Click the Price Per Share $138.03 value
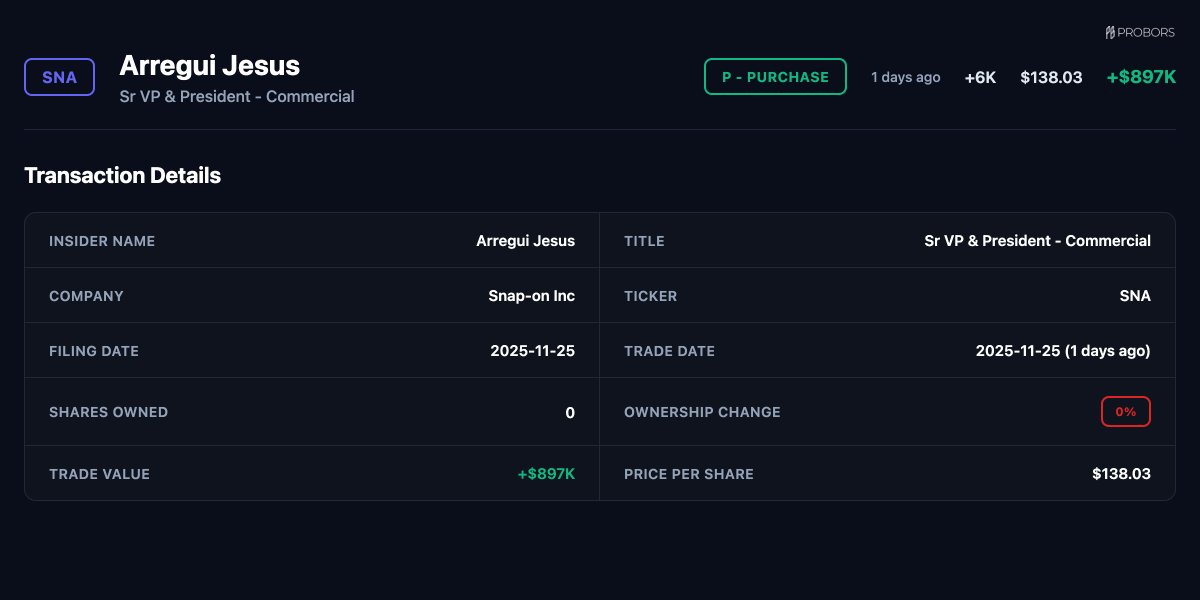 click(x=1121, y=473)
